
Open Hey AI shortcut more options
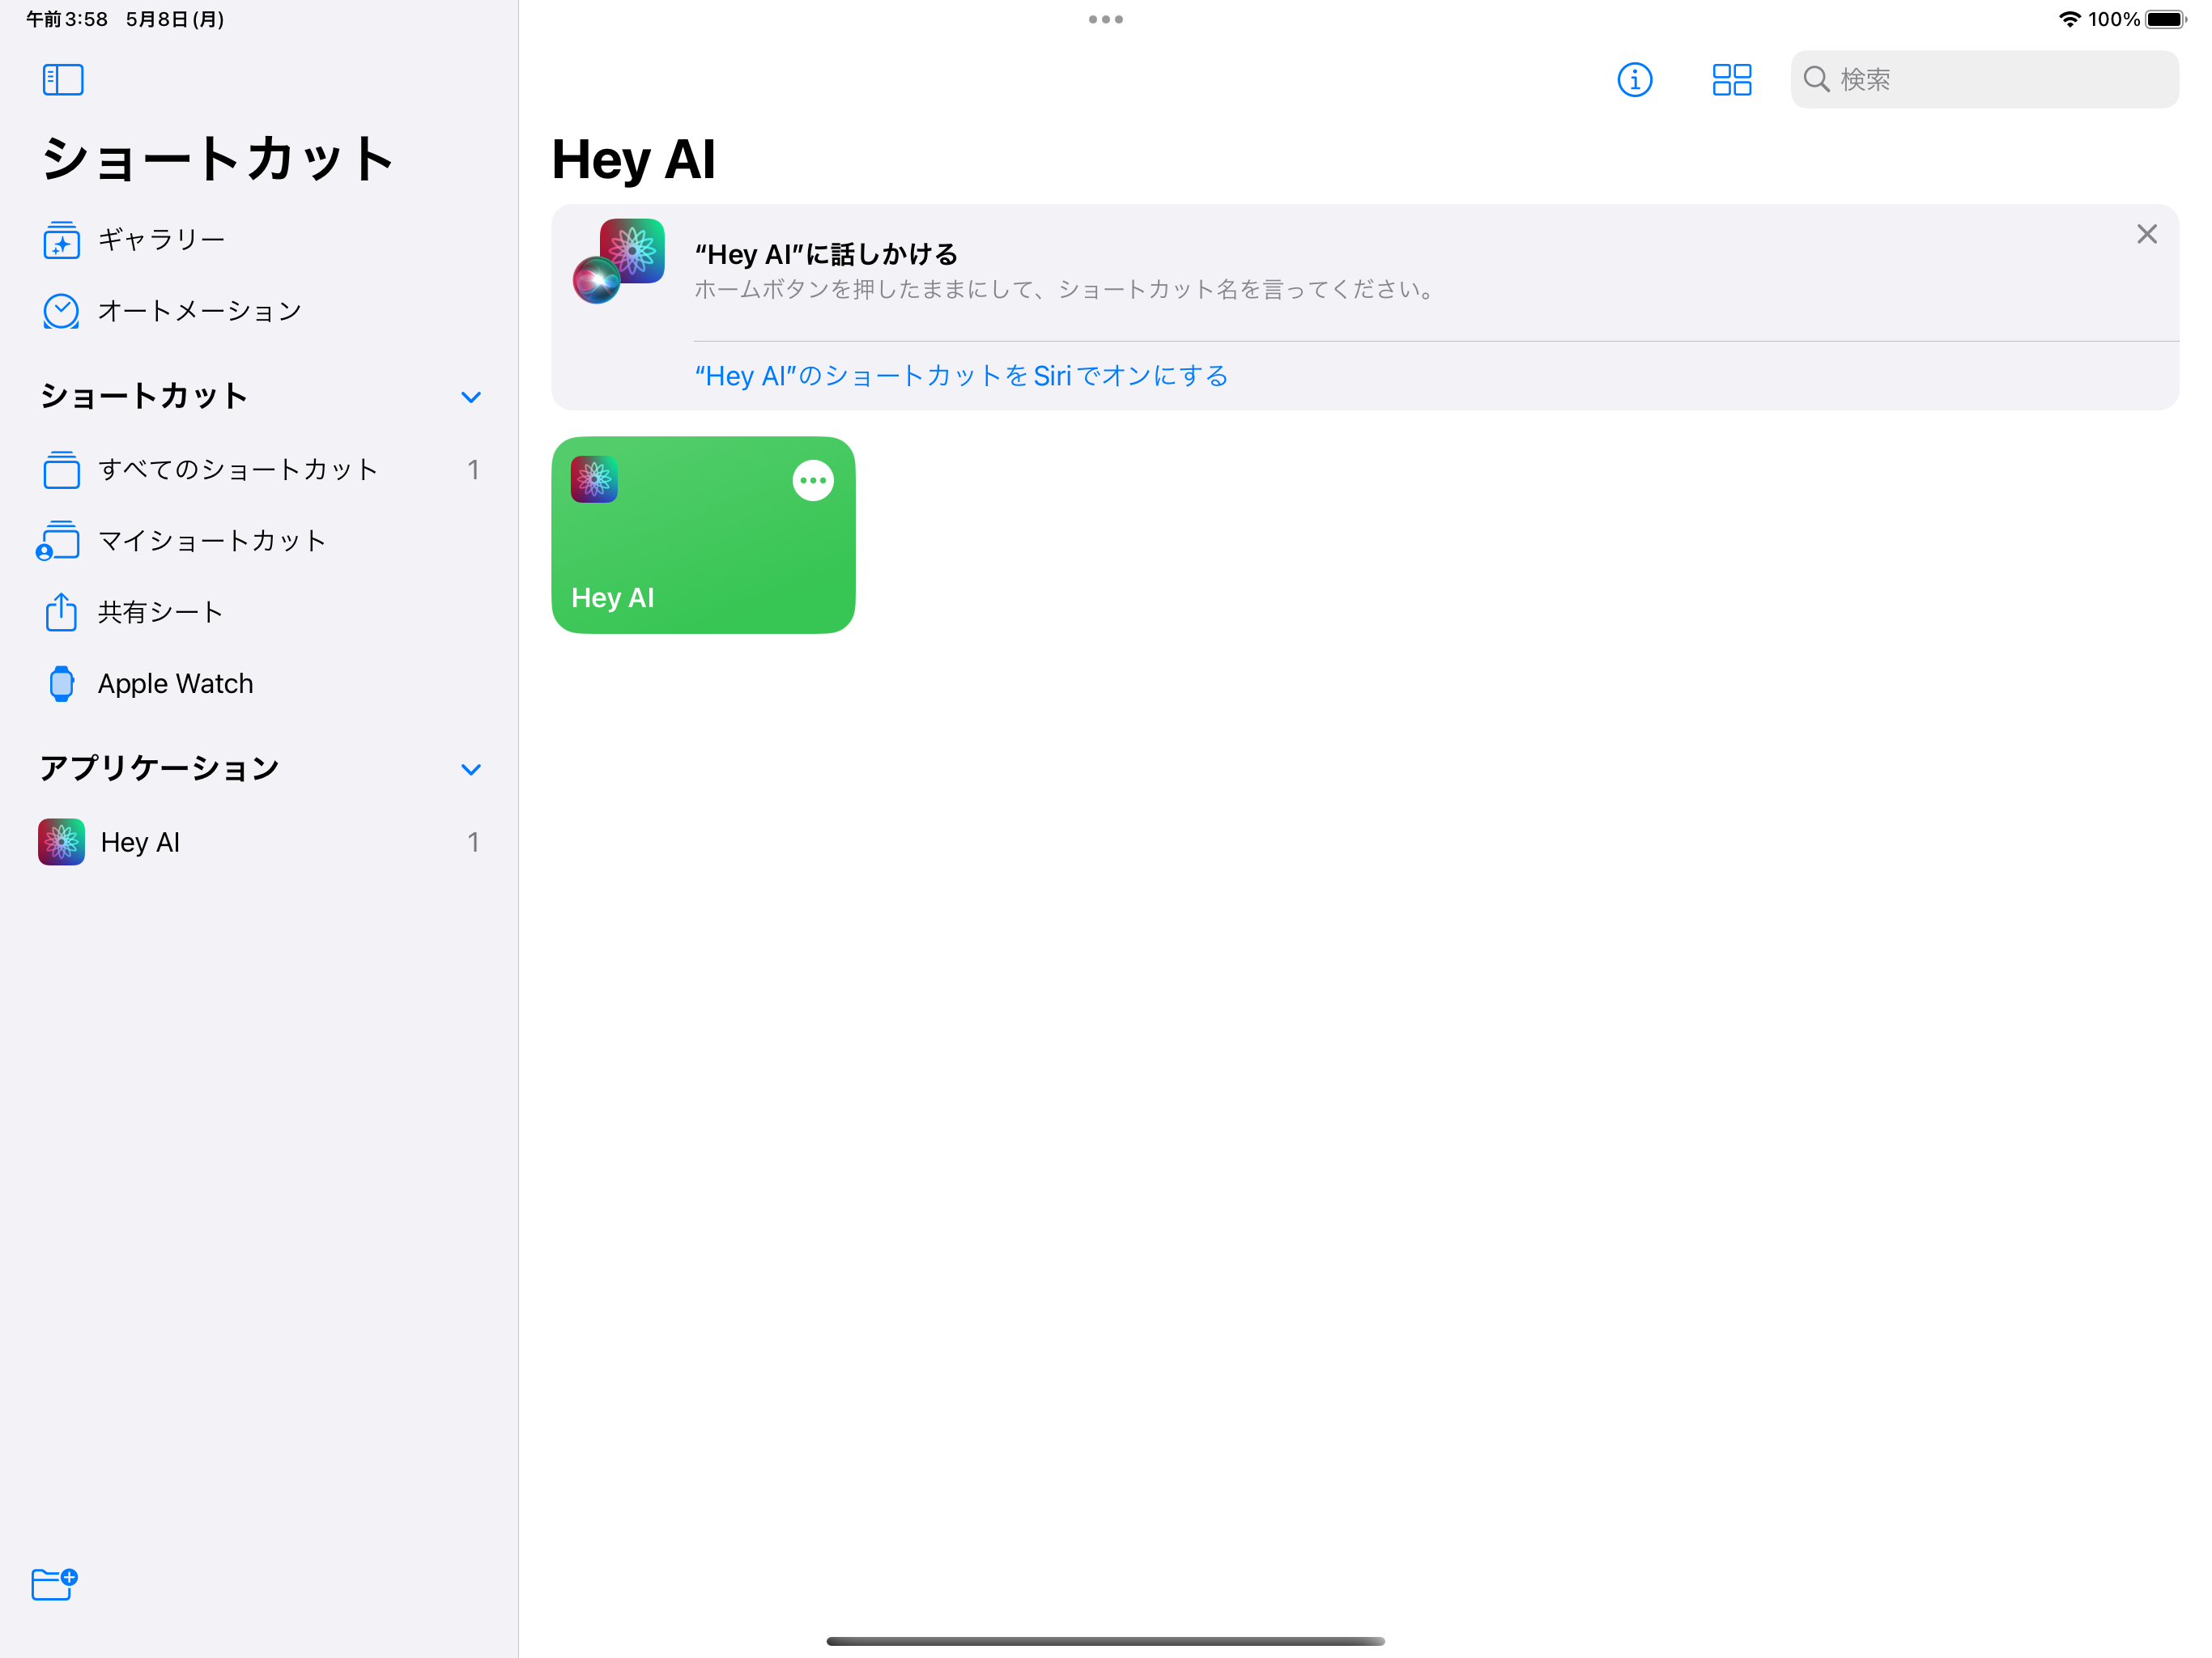click(813, 481)
